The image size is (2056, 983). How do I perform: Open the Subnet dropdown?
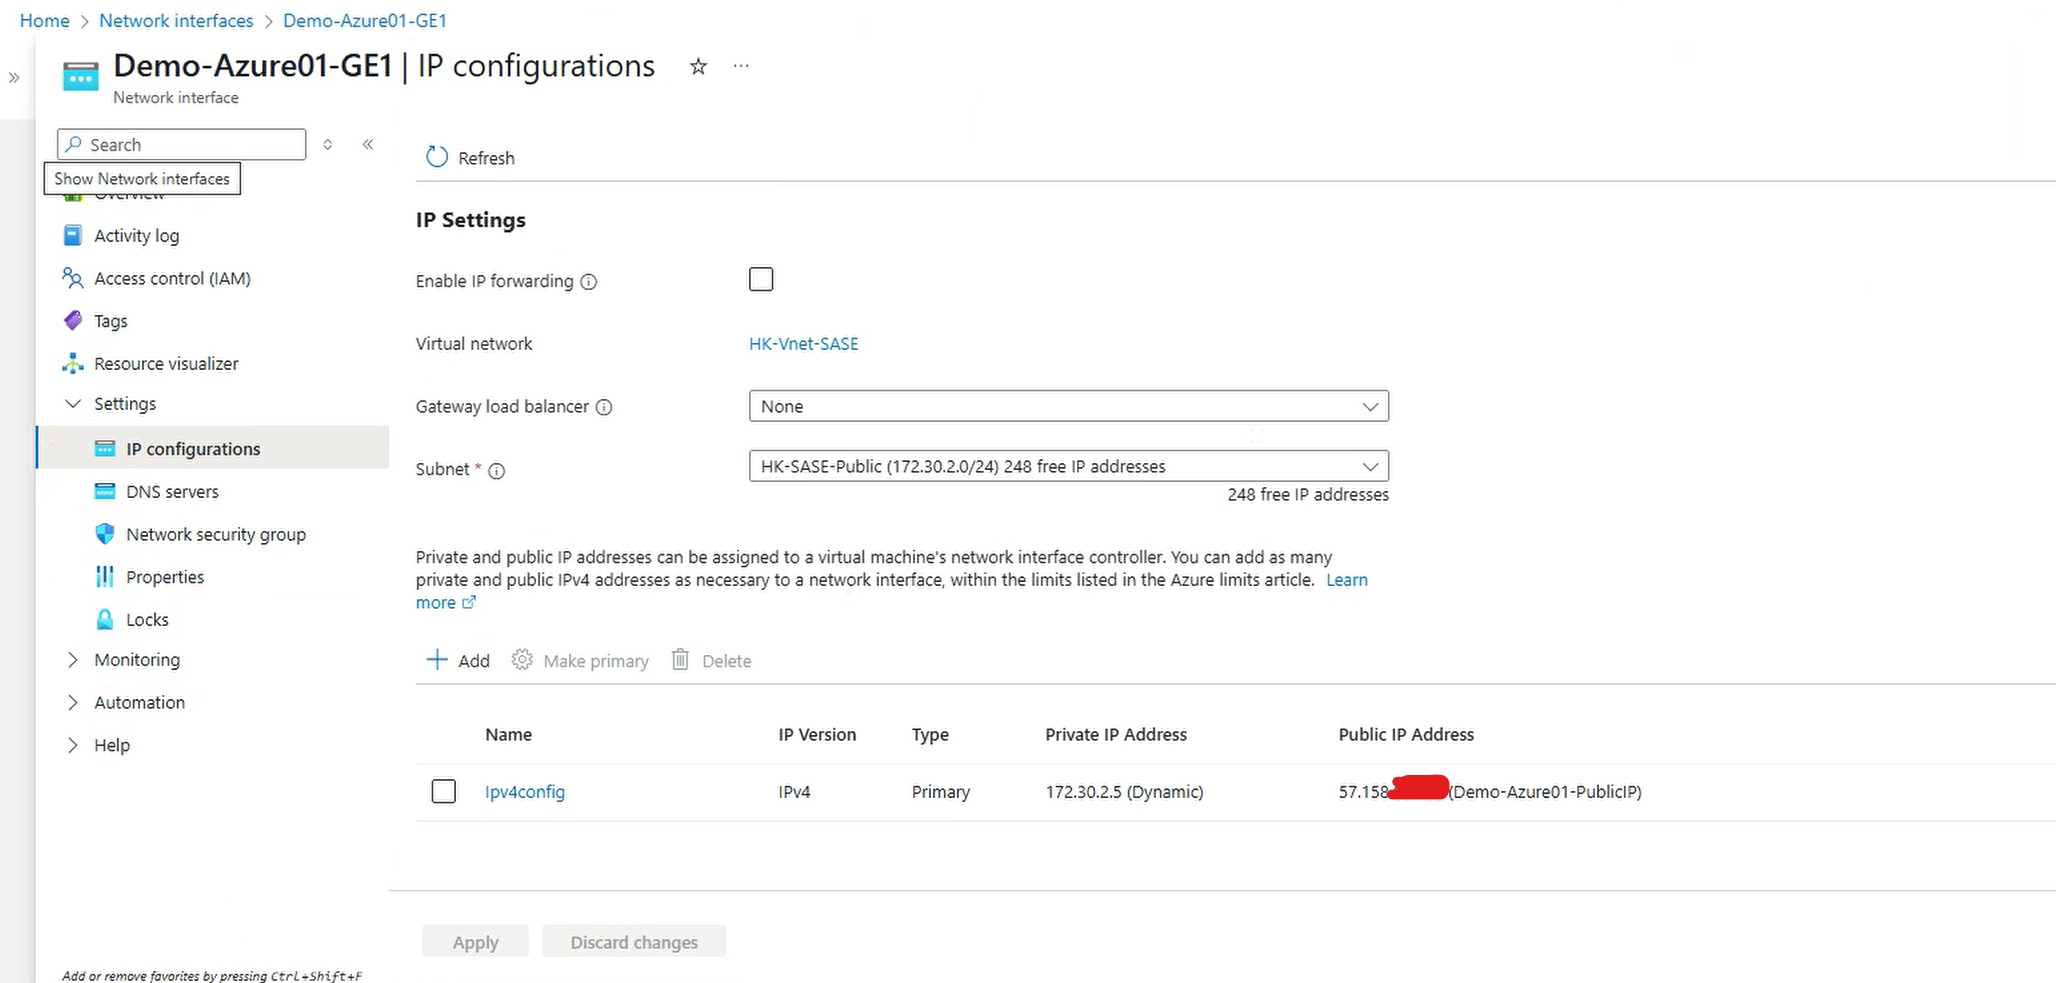[1068, 467]
